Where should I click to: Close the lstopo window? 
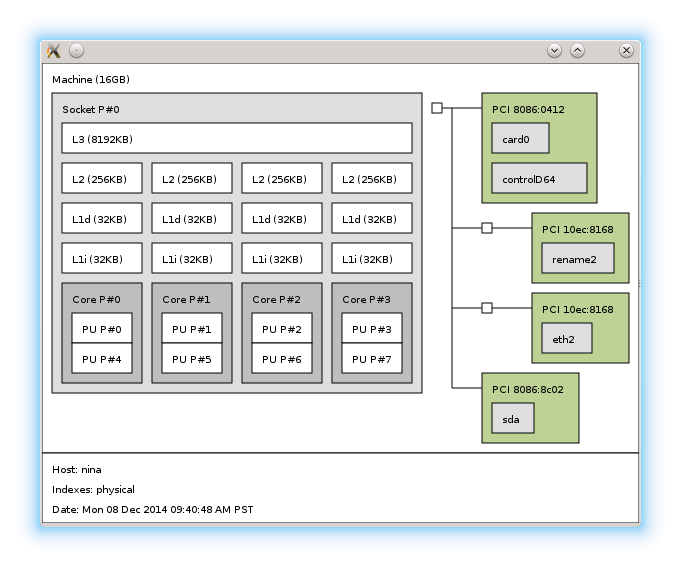tap(626, 51)
